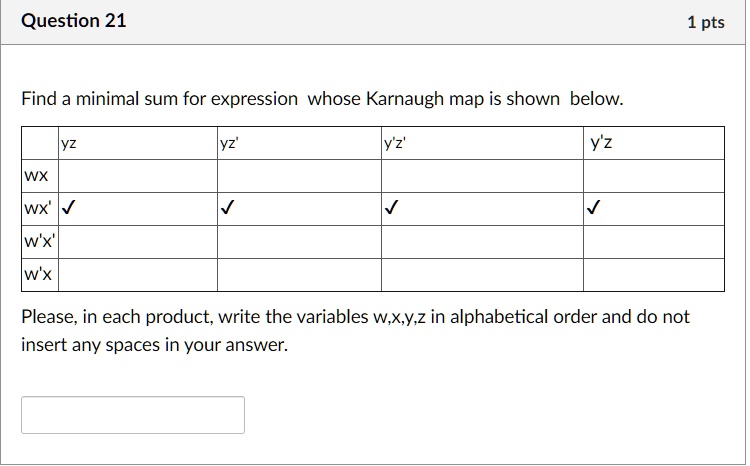Click the Question 21 heading
This screenshot has height=466, width=750.
click(74, 21)
